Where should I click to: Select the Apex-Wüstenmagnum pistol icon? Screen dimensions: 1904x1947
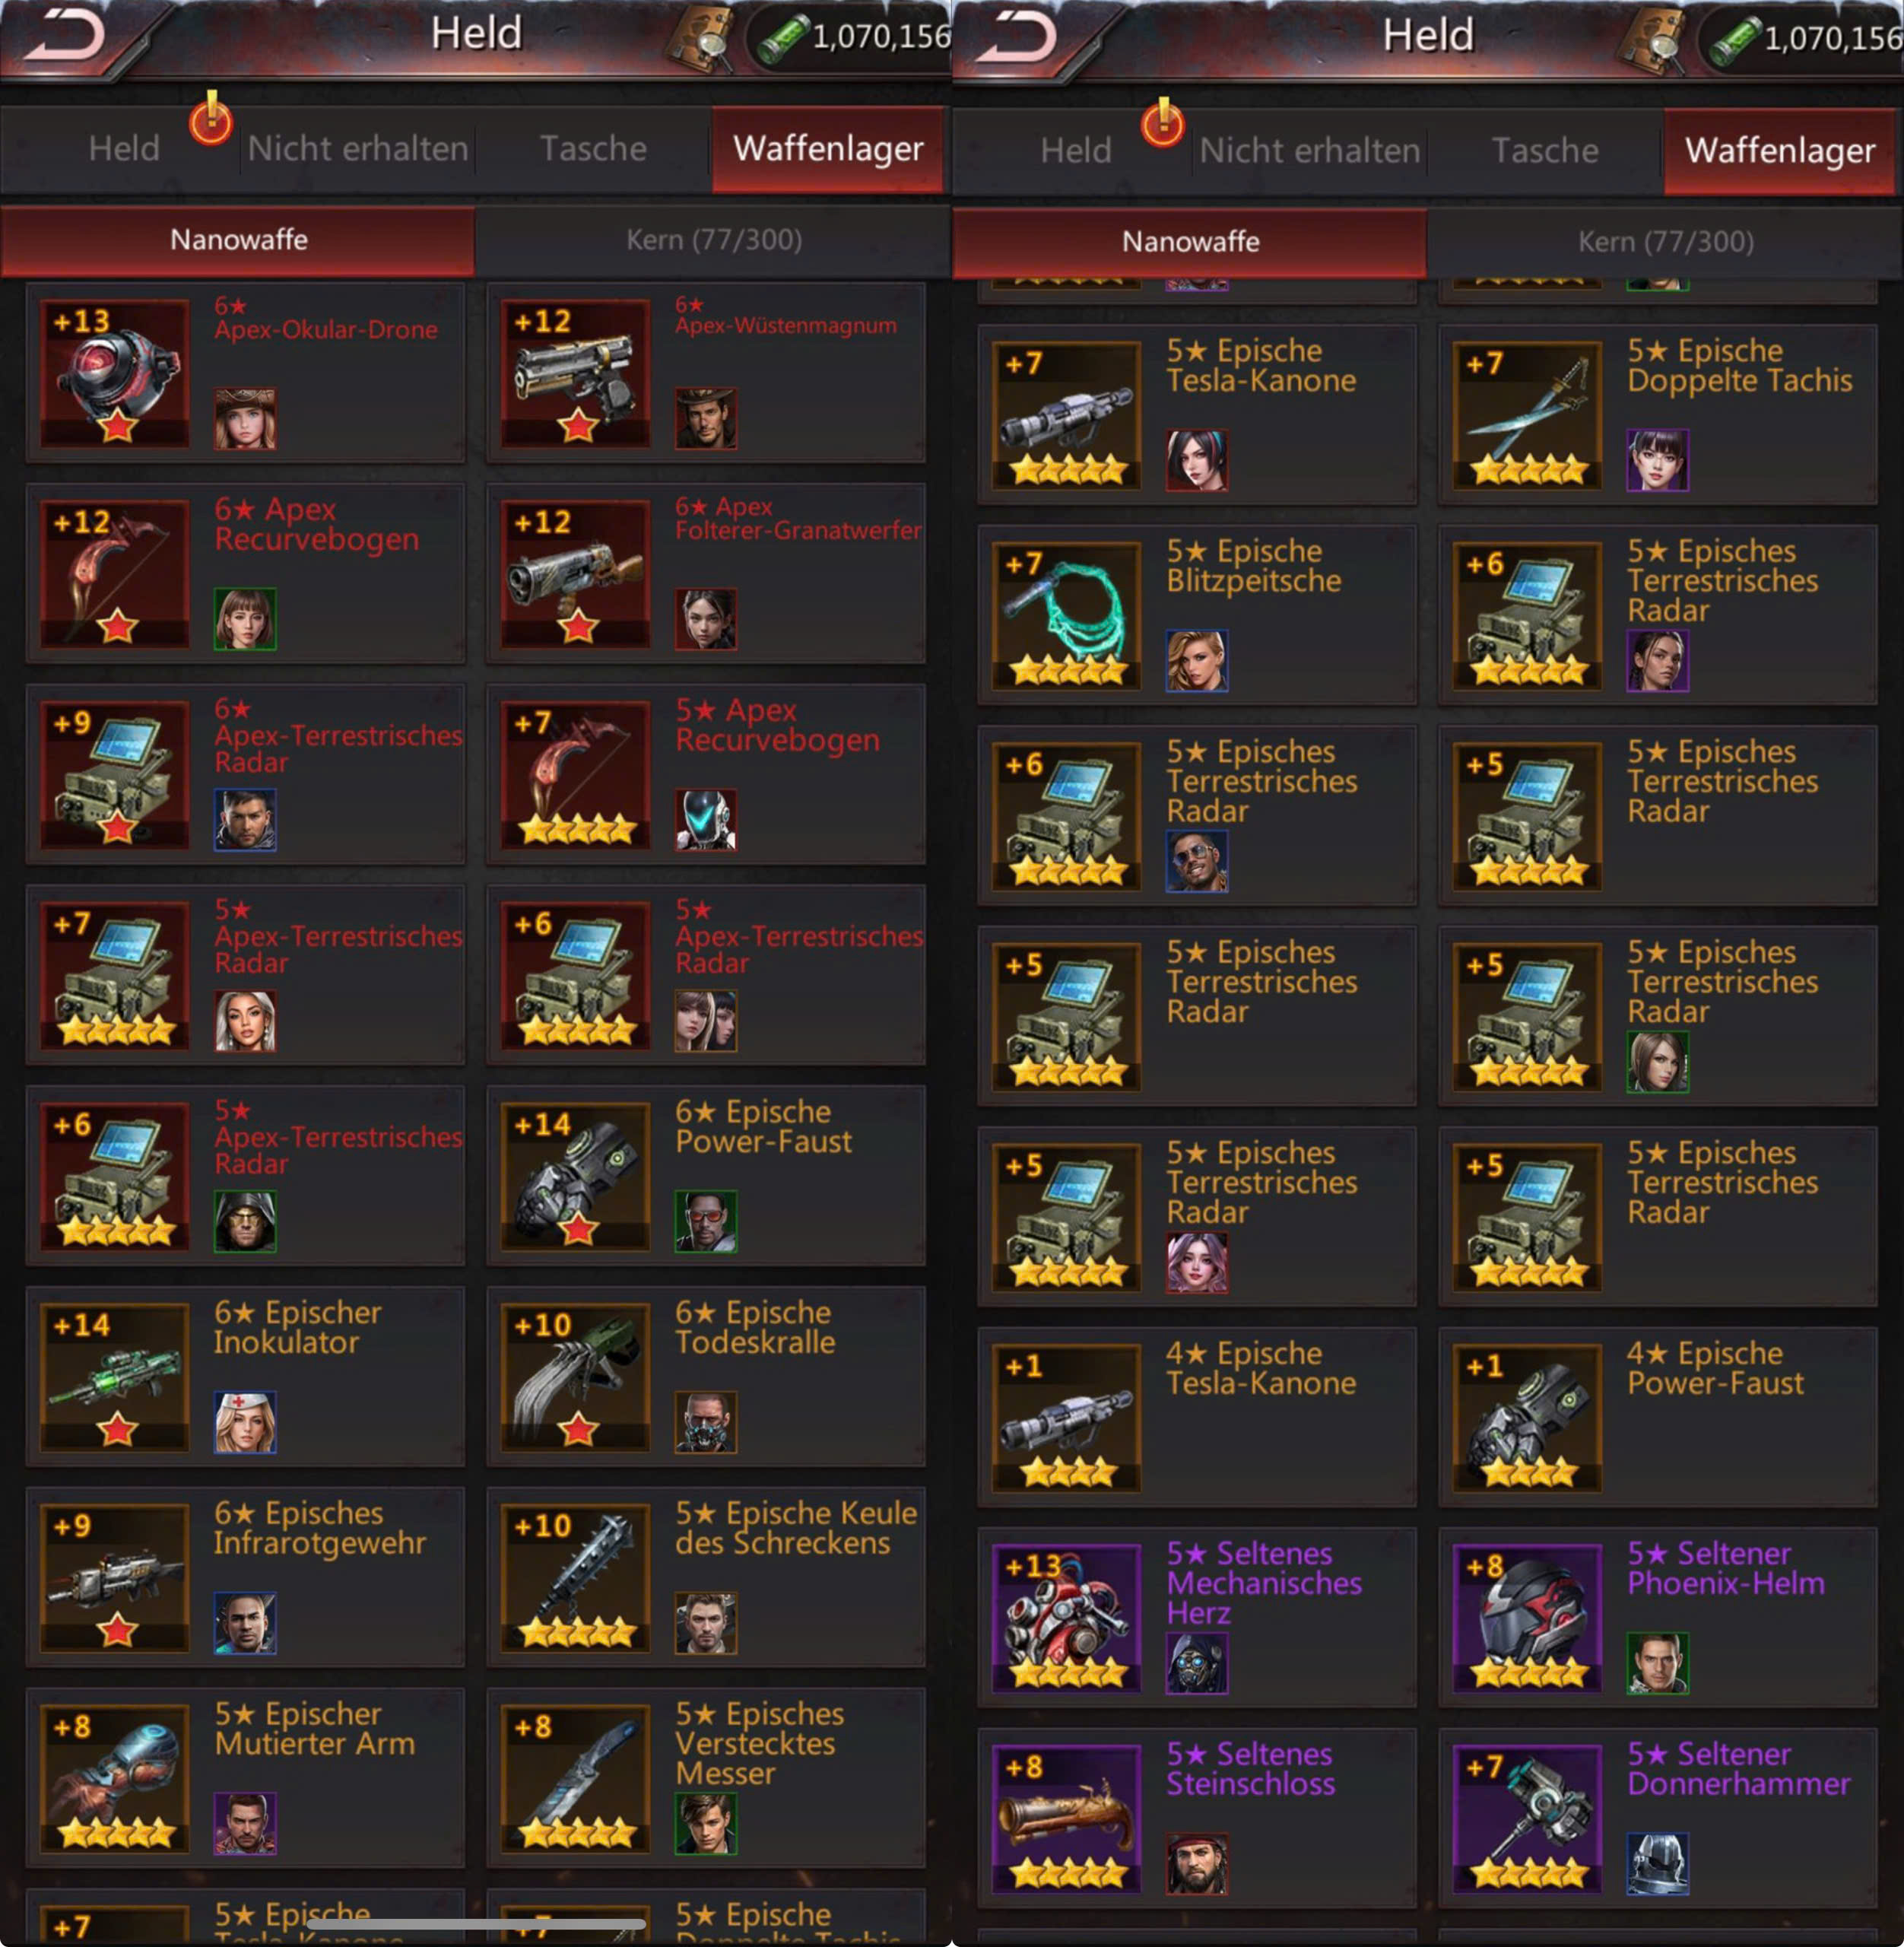click(575, 373)
